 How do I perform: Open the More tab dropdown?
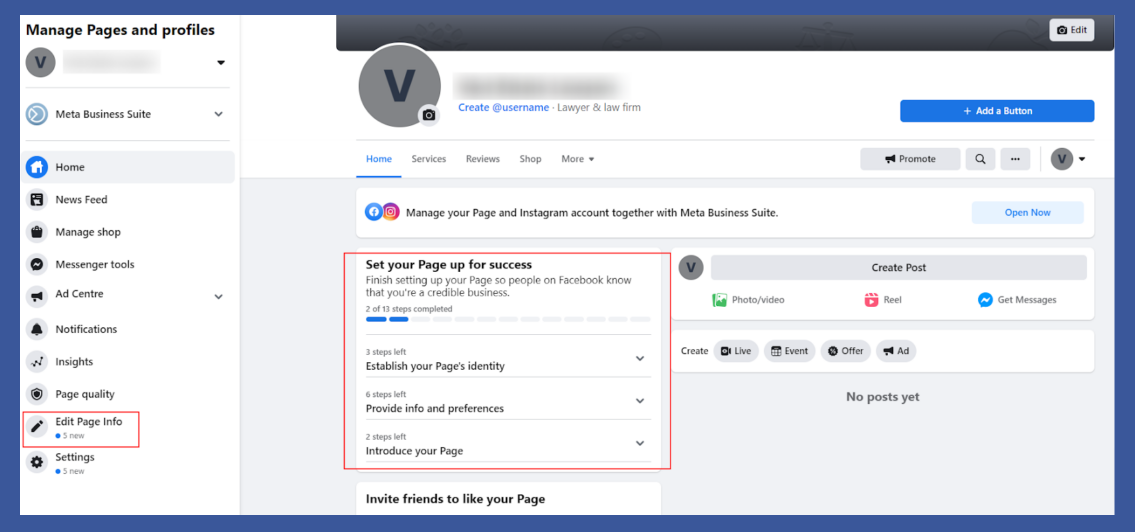tap(578, 159)
